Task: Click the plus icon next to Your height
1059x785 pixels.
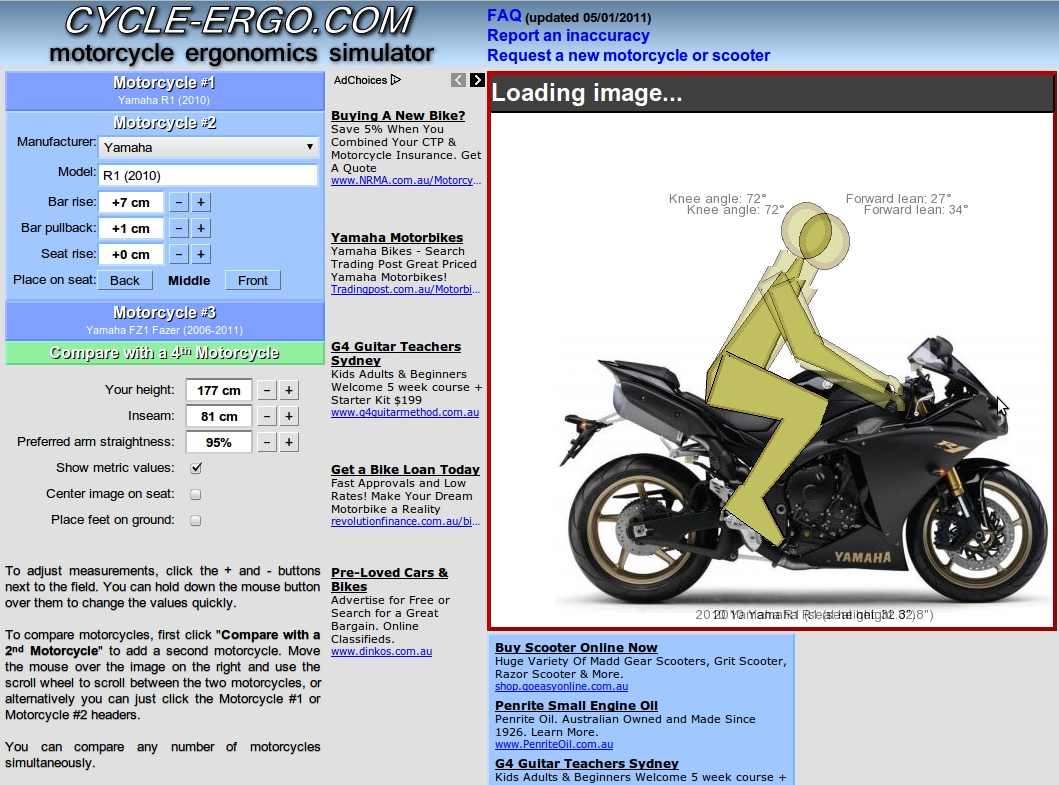Action: pyautogui.click(x=290, y=390)
